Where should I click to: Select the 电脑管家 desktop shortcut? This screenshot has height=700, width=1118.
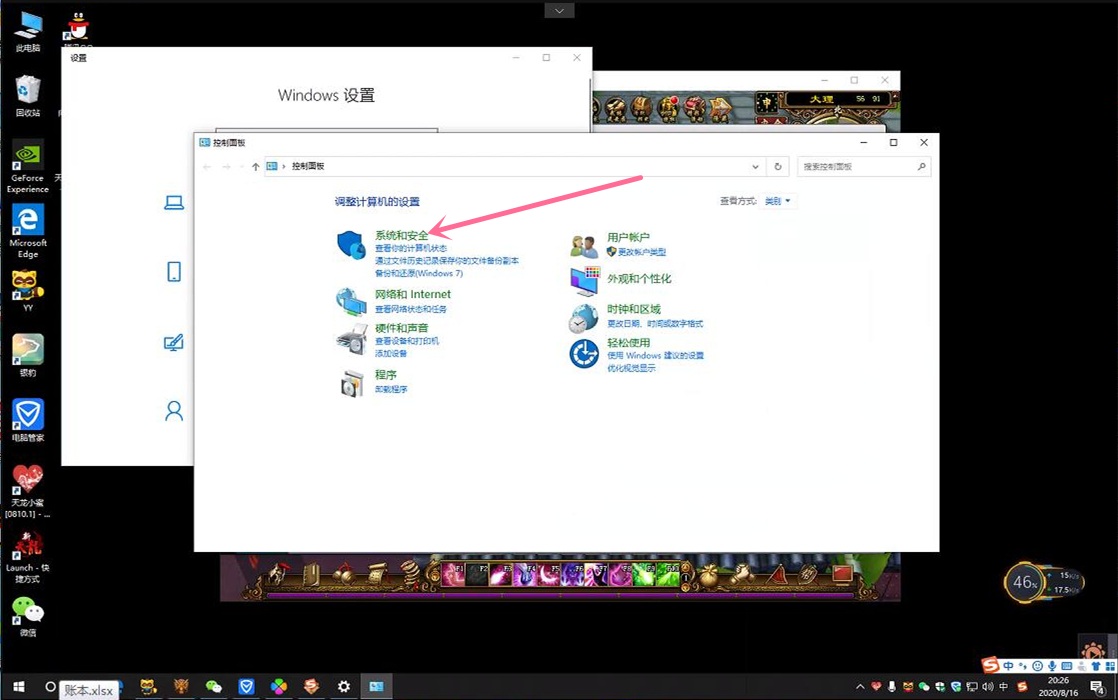click(x=28, y=421)
